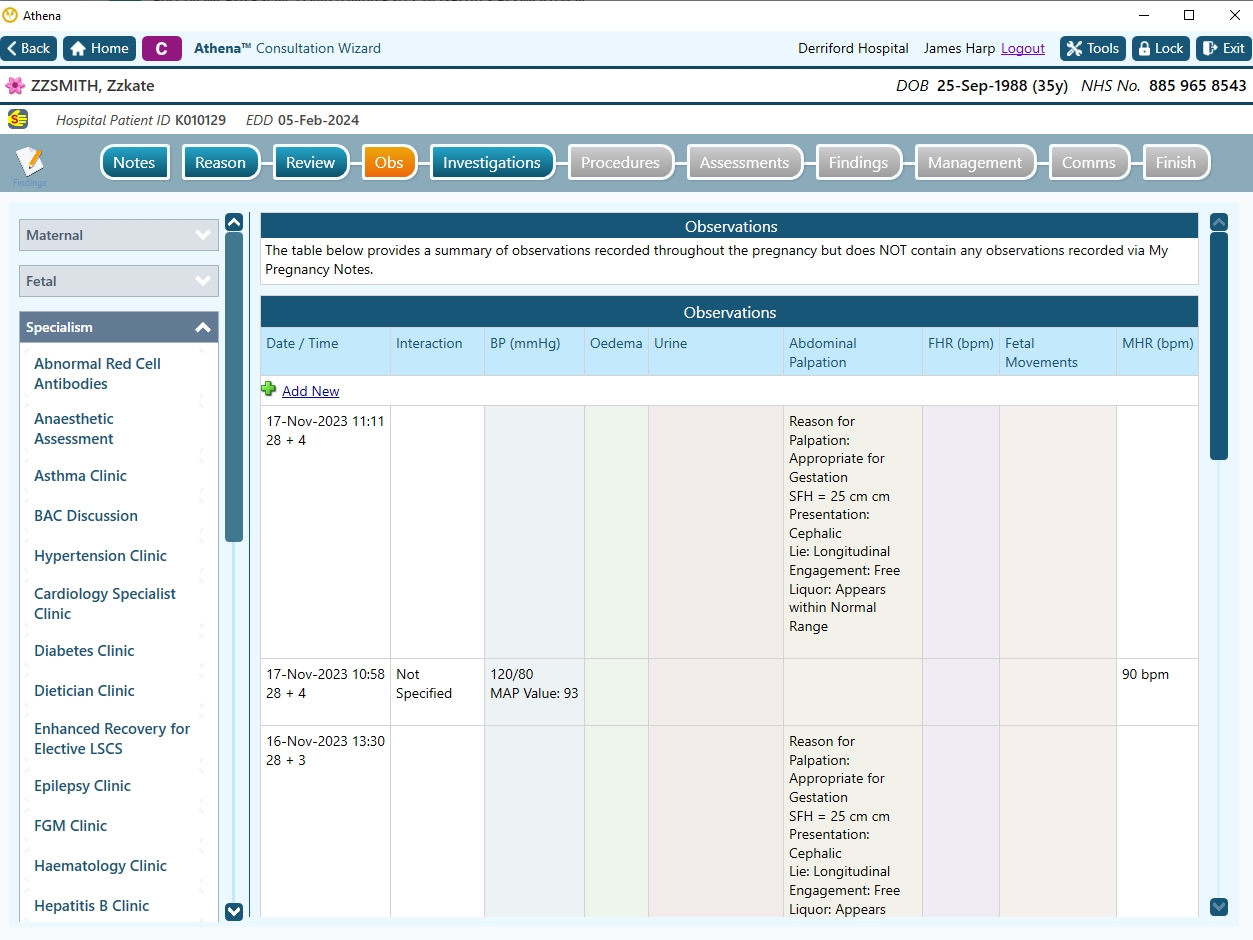
Task: Select Enhanced Recovery for Elective LSCS
Action: coord(112,739)
